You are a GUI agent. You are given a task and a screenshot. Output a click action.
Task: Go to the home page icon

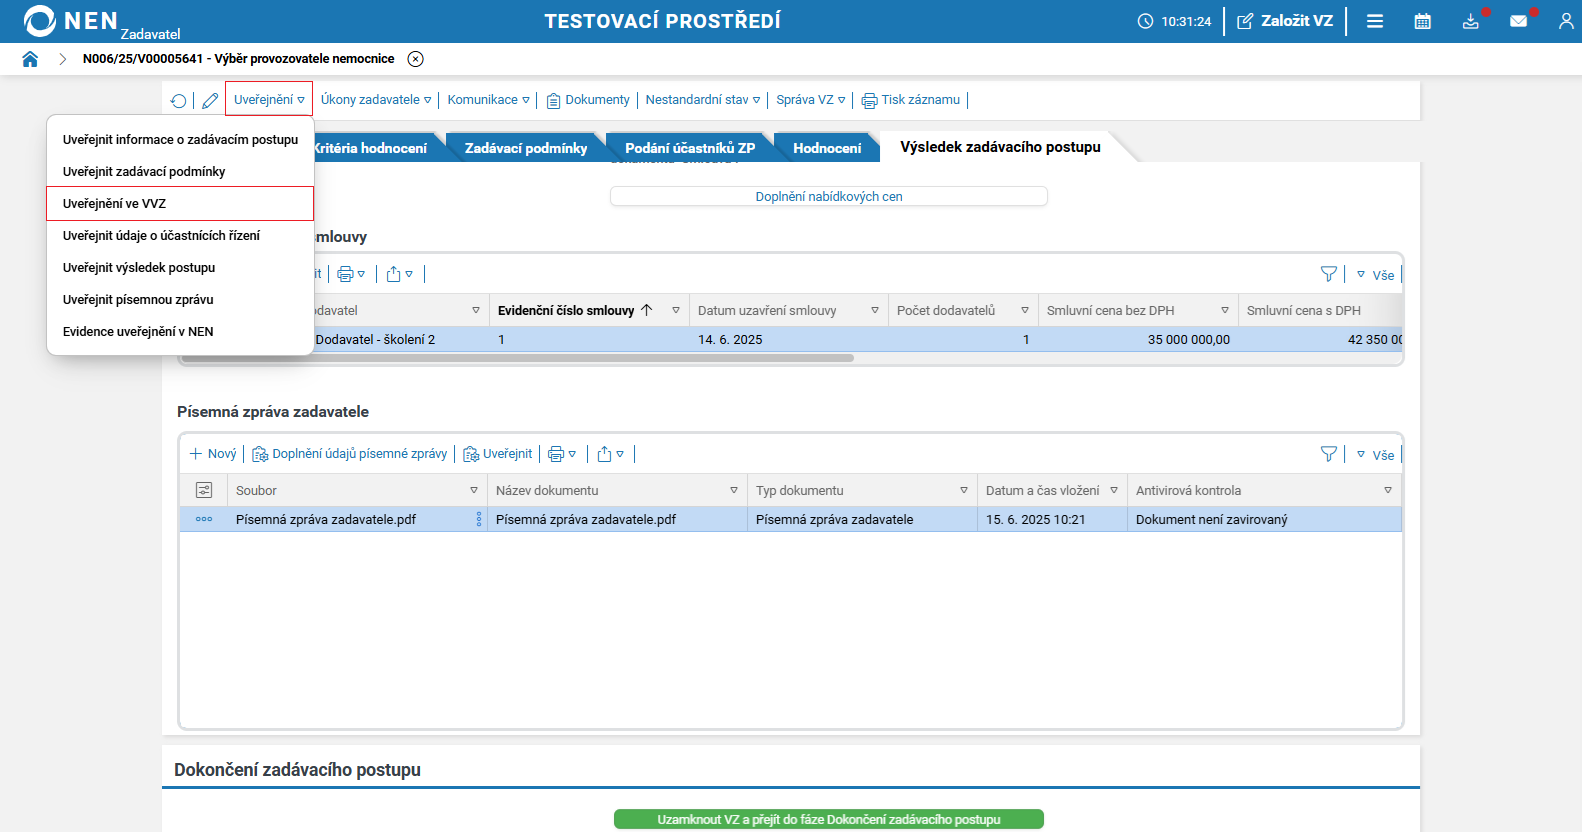click(x=30, y=59)
